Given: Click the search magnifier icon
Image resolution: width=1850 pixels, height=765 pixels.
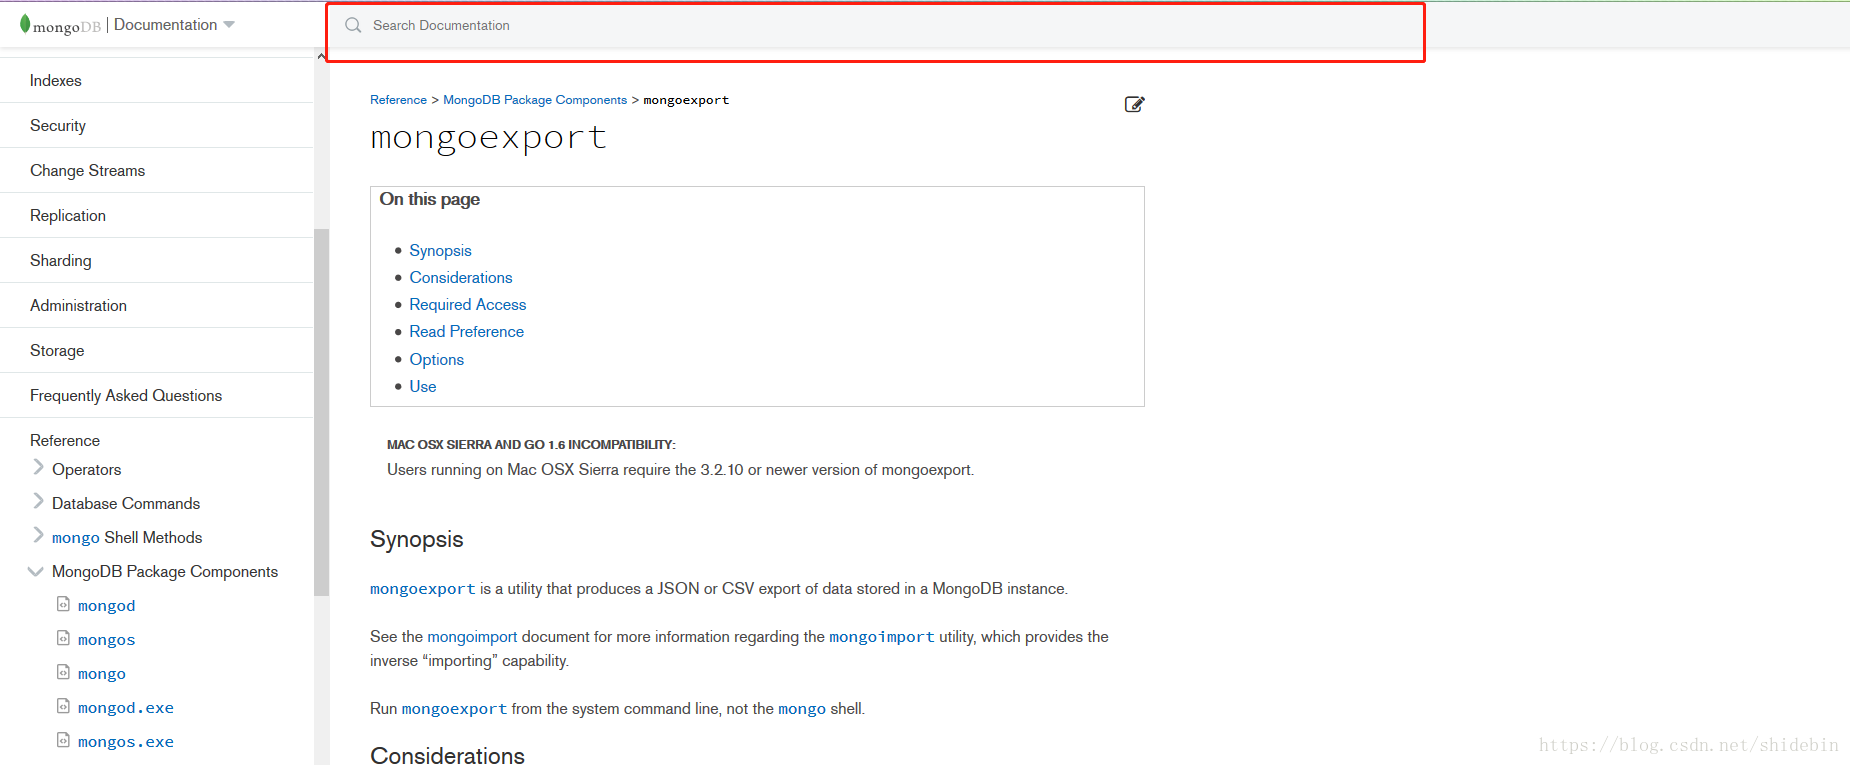Looking at the screenshot, I should pyautogui.click(x=353, y=25).
